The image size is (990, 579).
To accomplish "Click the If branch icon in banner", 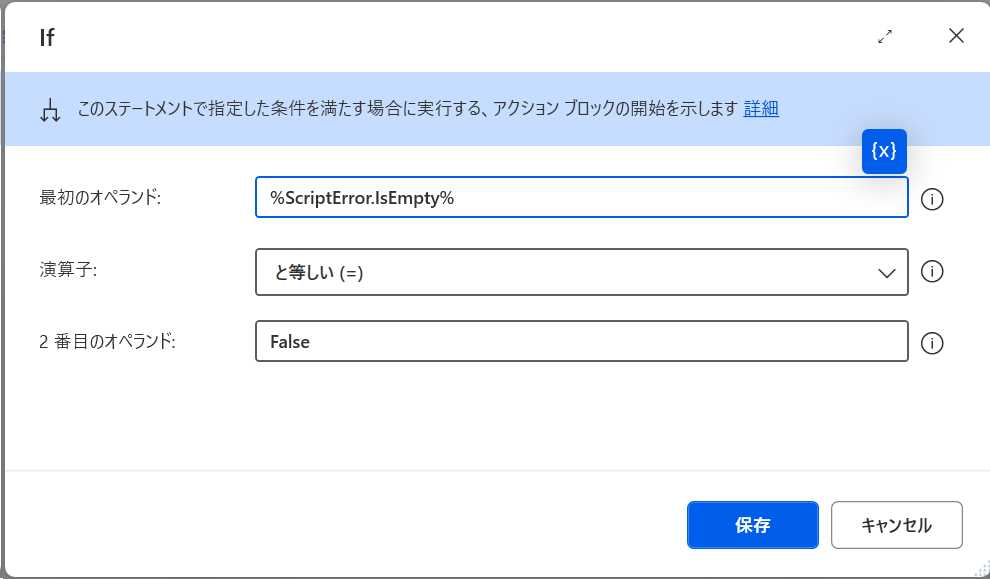I will coord(49,110).
